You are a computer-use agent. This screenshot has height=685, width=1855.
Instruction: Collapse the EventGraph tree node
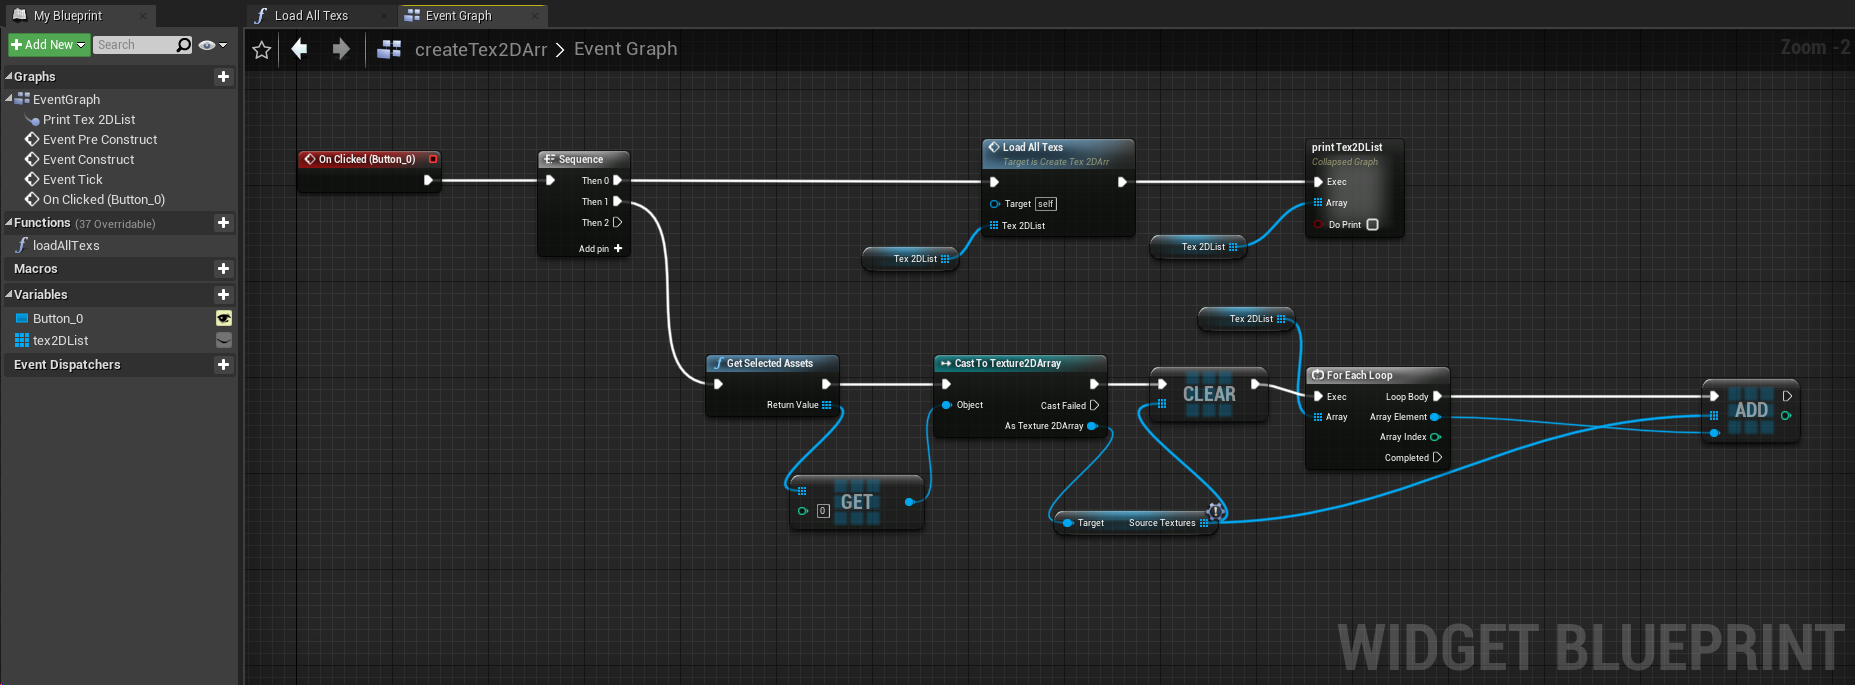[9, 99]
